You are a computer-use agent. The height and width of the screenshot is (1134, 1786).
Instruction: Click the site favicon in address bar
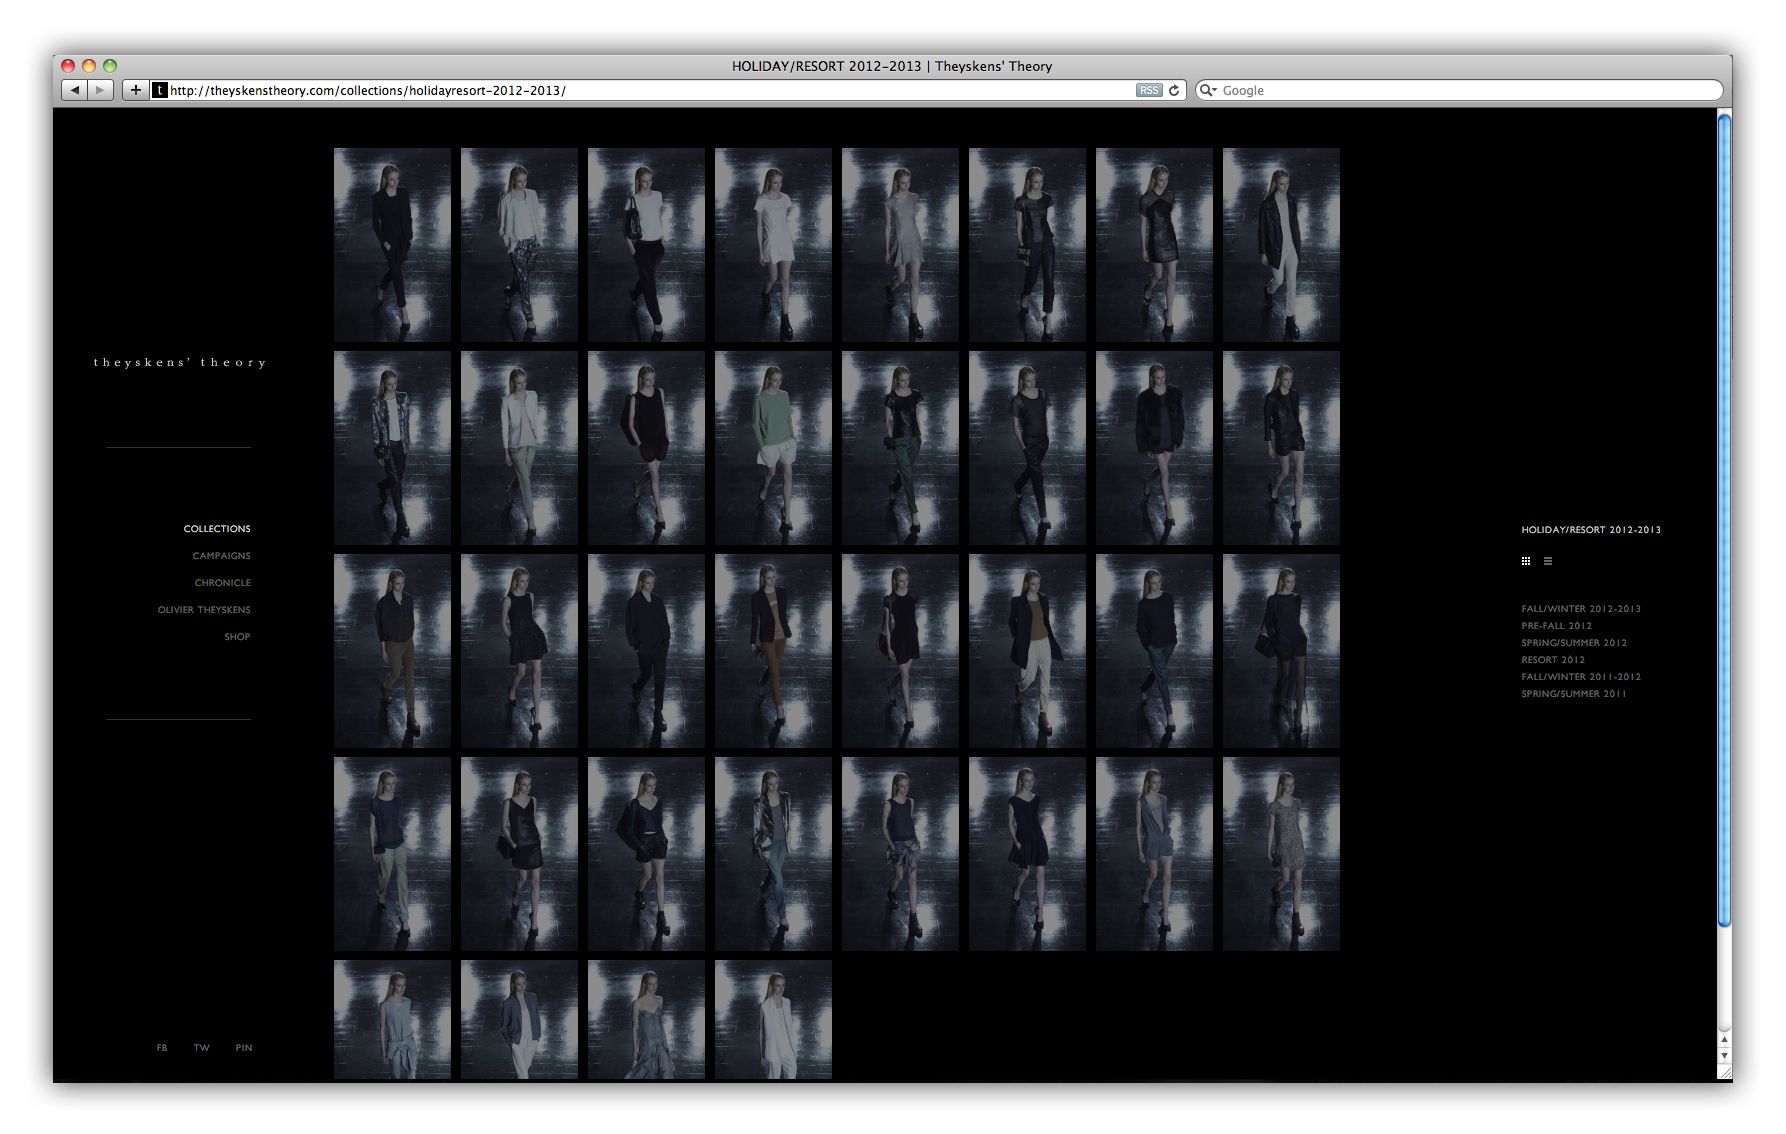click(x=160, y=90)
